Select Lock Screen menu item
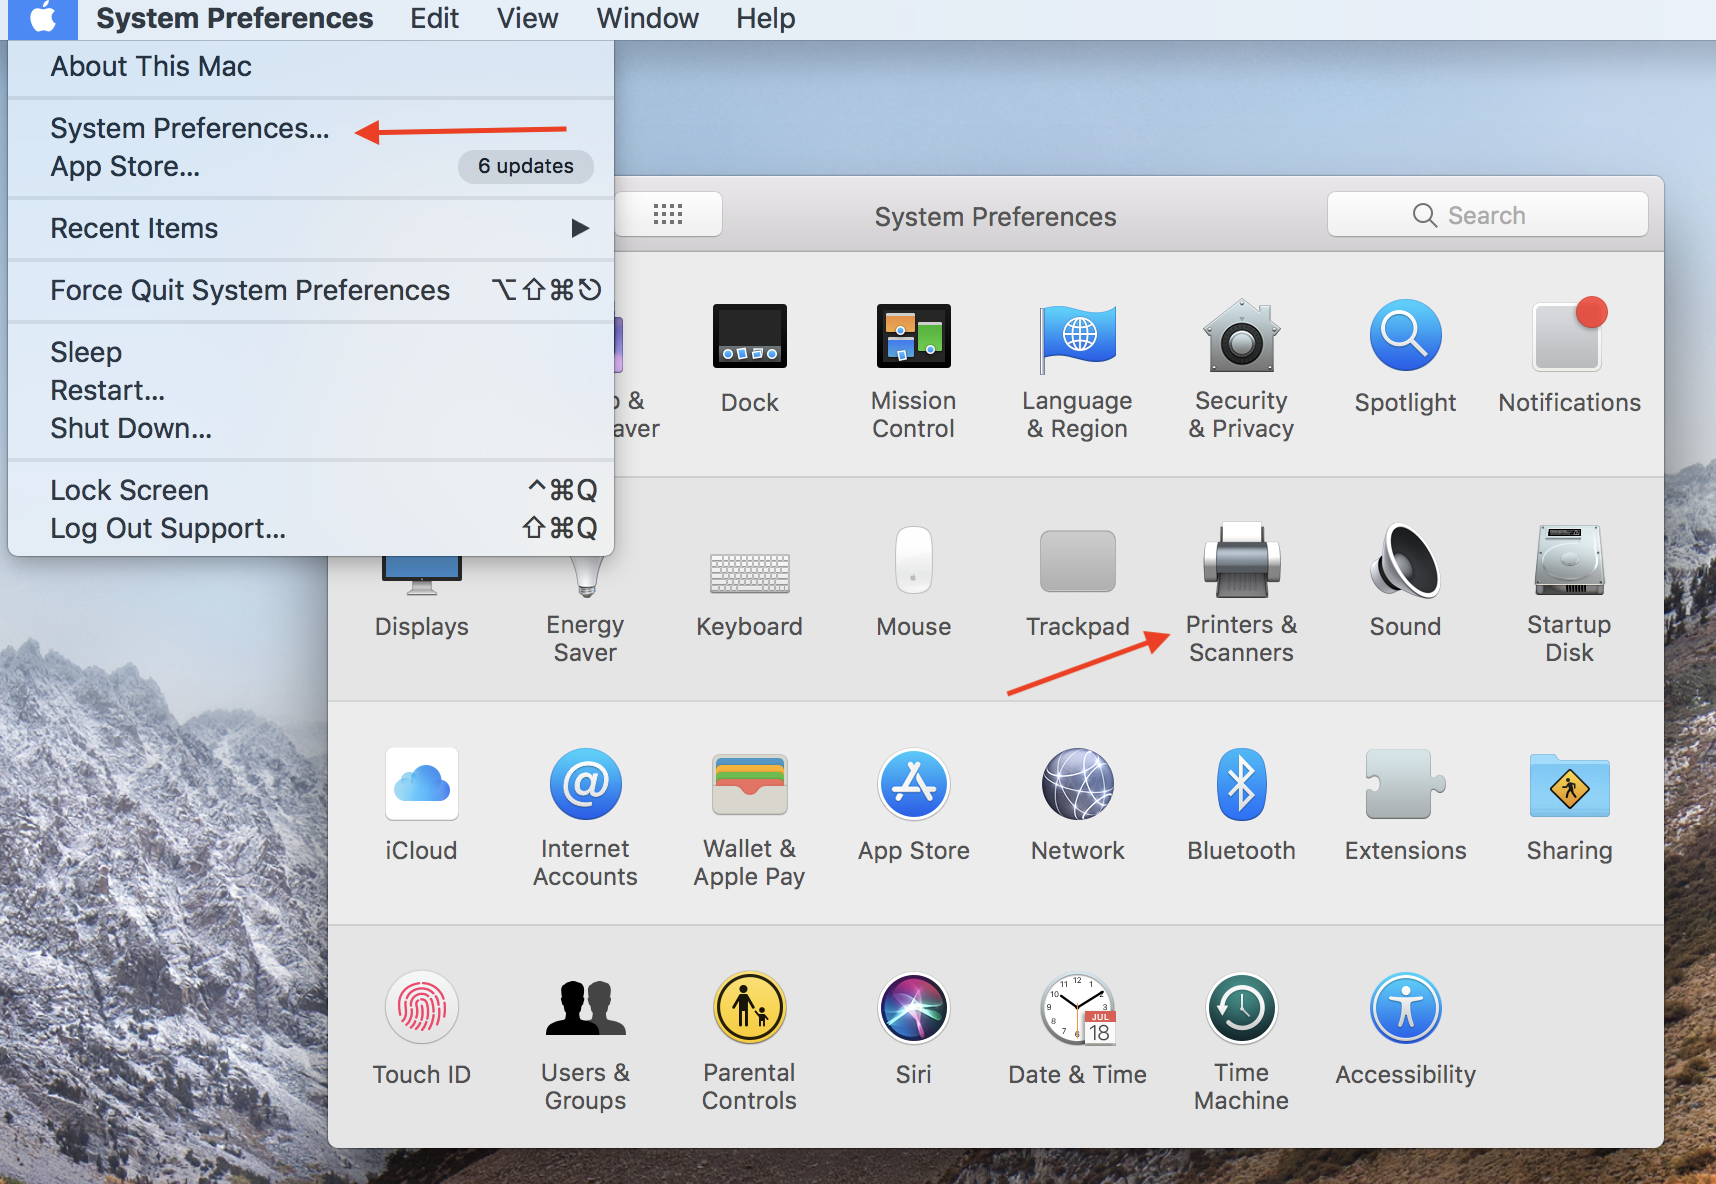The image size is (1716, 1184). tap(311, 490)
